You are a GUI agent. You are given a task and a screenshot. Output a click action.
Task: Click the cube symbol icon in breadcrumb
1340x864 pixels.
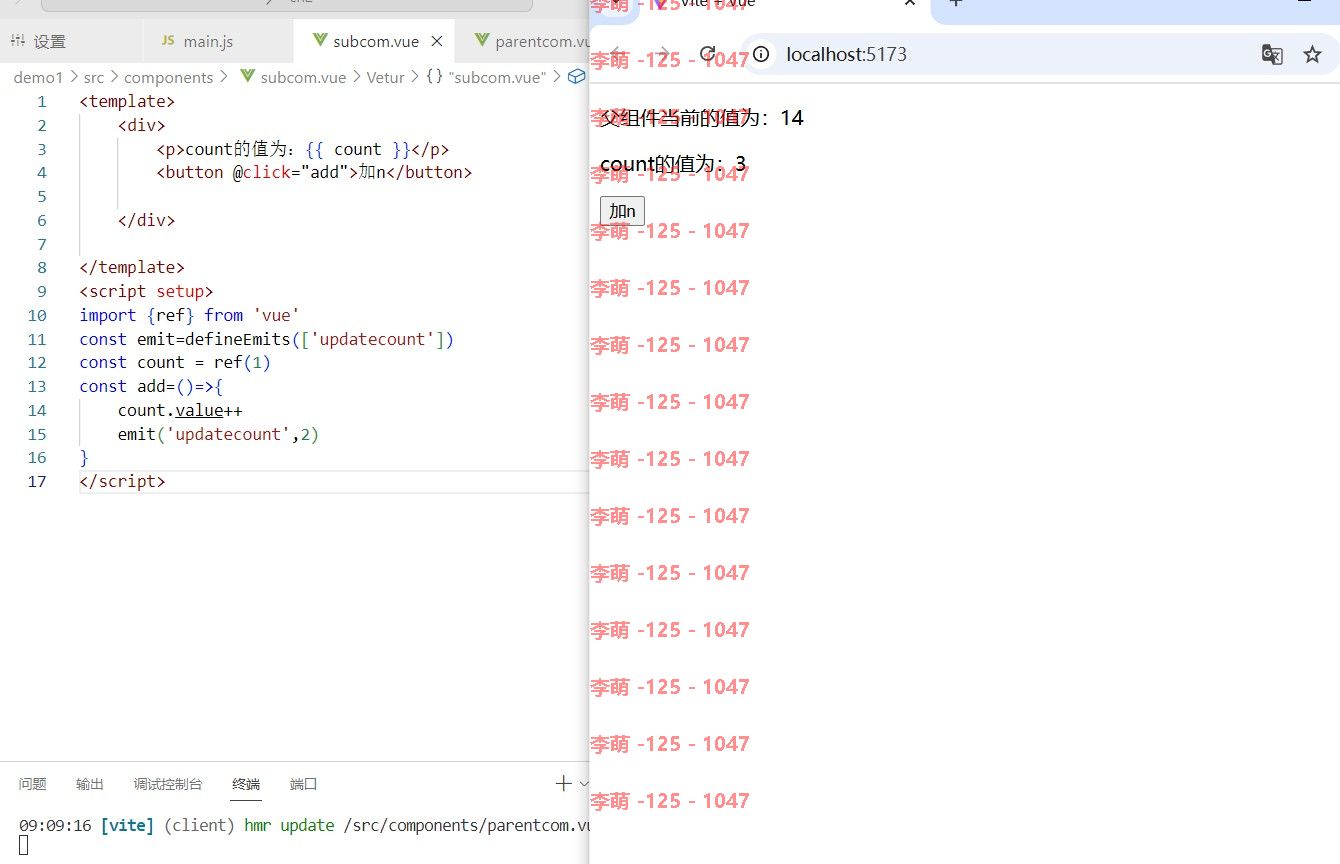click(576, 77)
